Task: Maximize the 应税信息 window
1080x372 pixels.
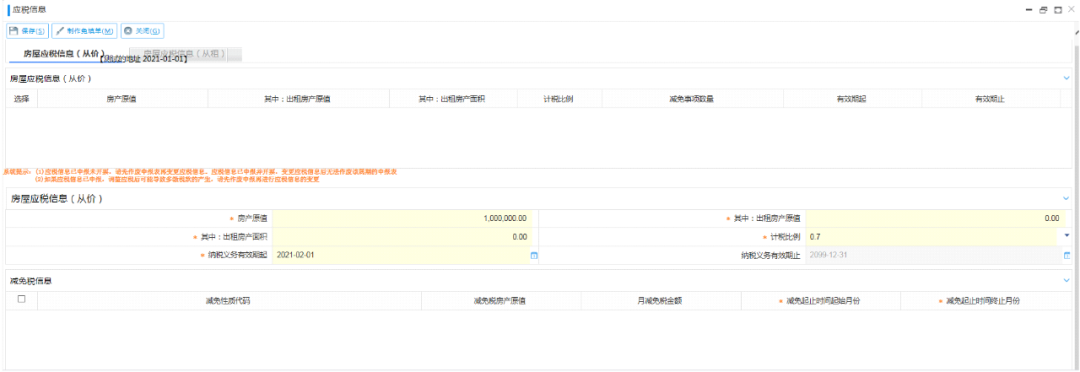Action: [x=1057, y=10]
